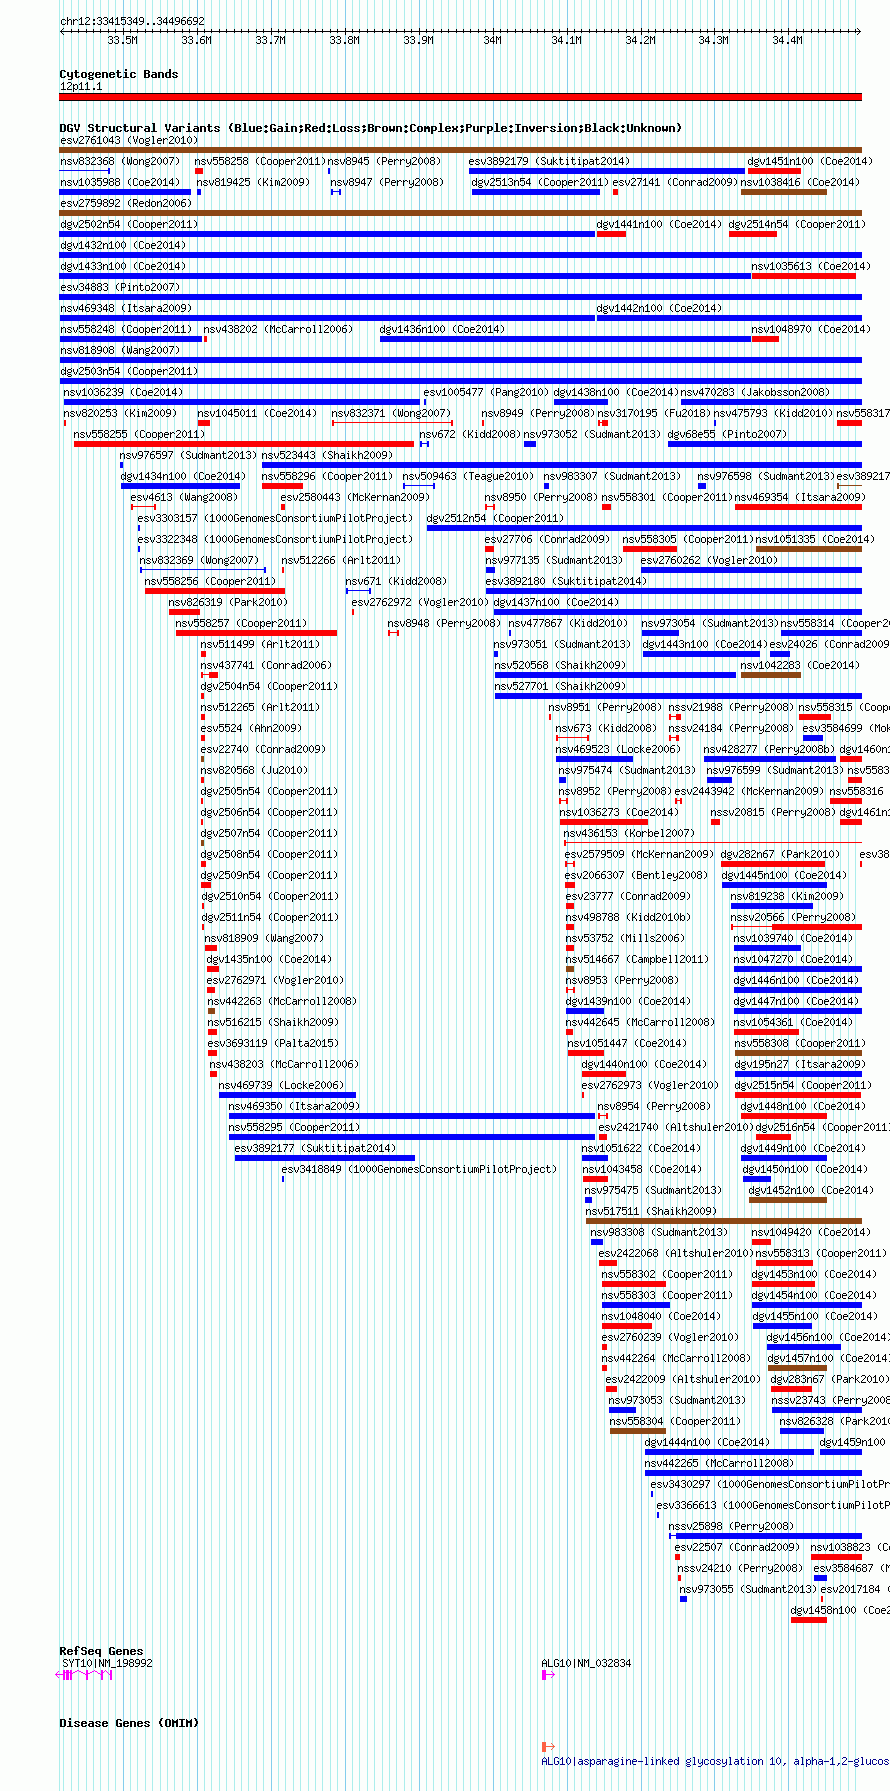Click the brown bar under nsv517511
Screen dimensions: 890x1791
click(723, 1221)
